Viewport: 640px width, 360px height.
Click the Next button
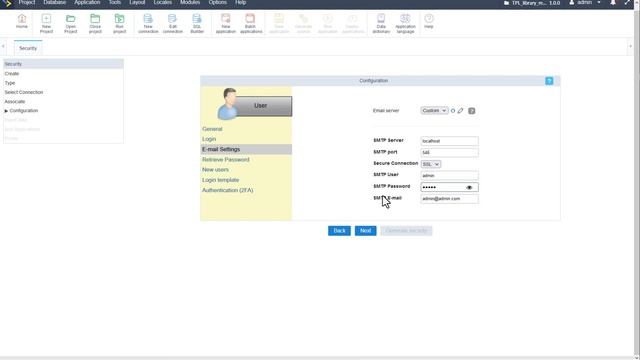[x=365, y=231]
